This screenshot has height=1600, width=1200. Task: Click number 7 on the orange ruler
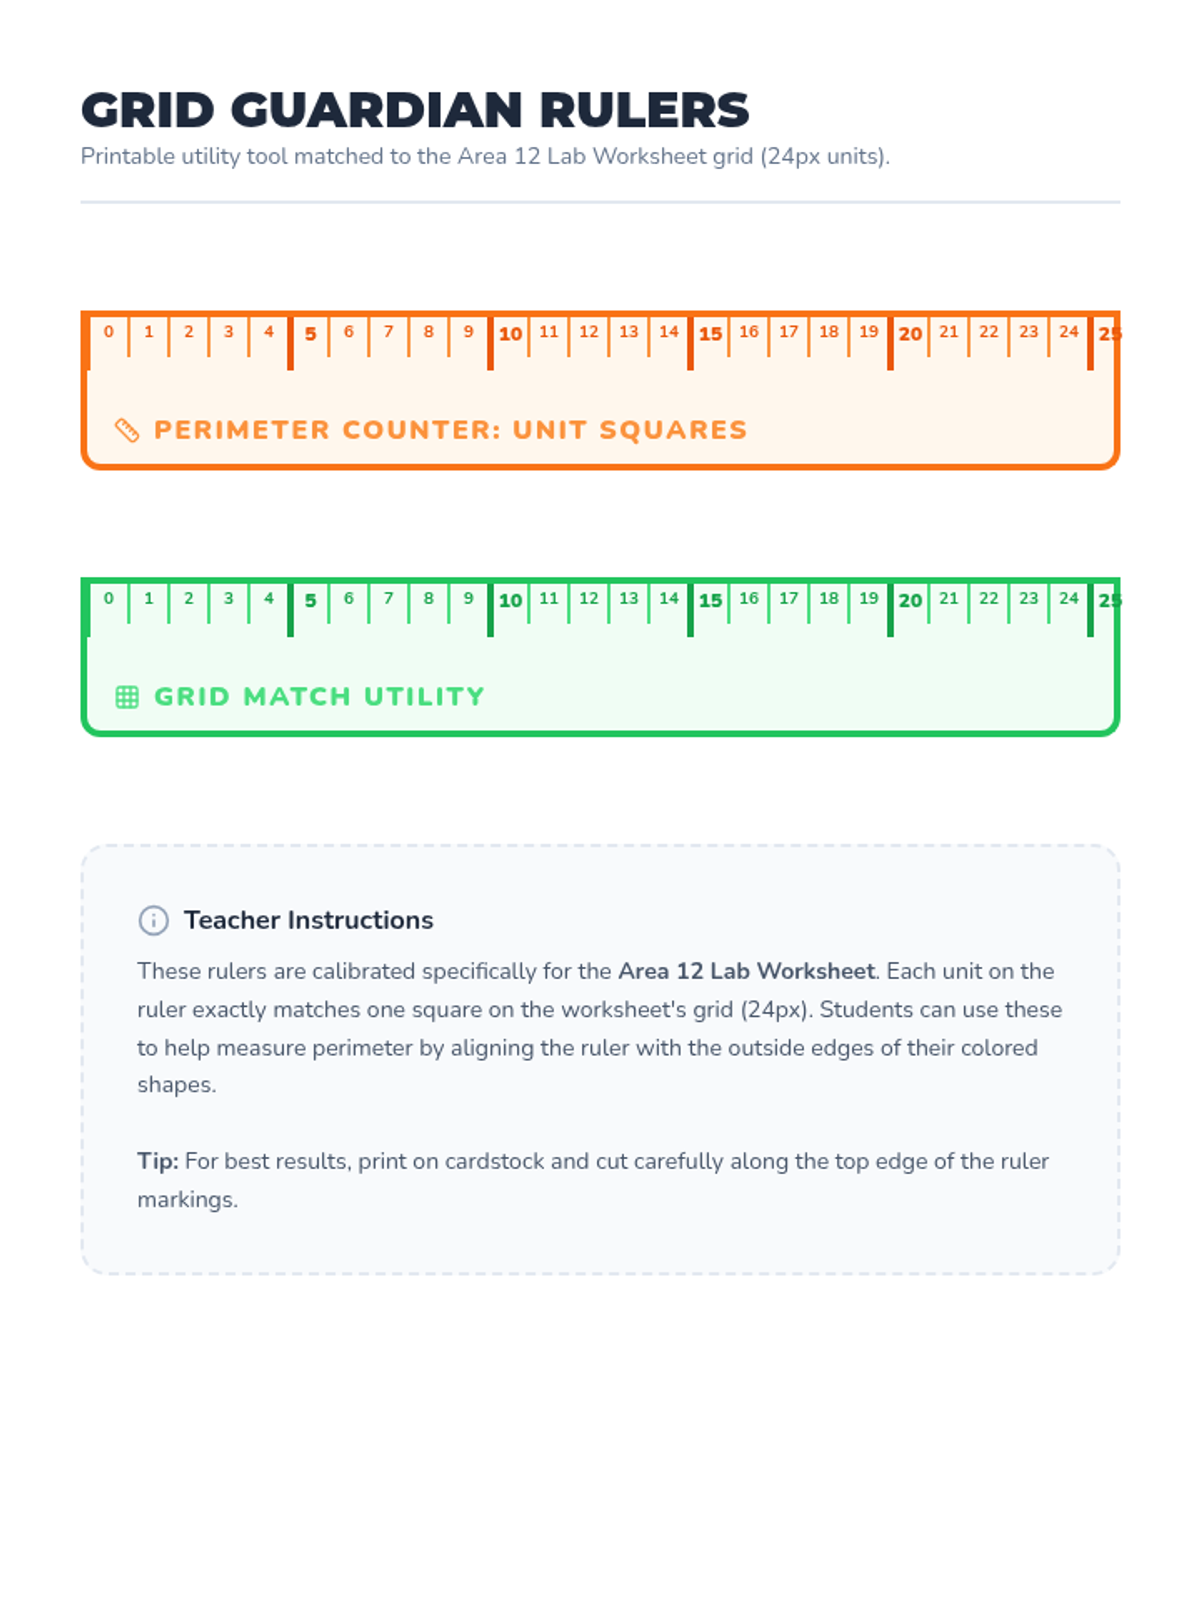coord(389,332)
